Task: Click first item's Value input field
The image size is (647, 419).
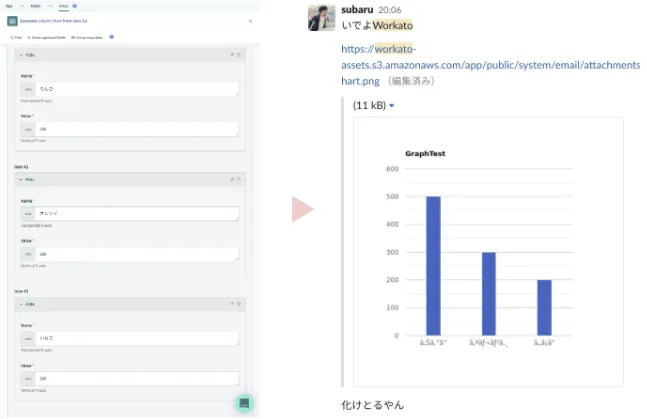Action: pos(137,129)
